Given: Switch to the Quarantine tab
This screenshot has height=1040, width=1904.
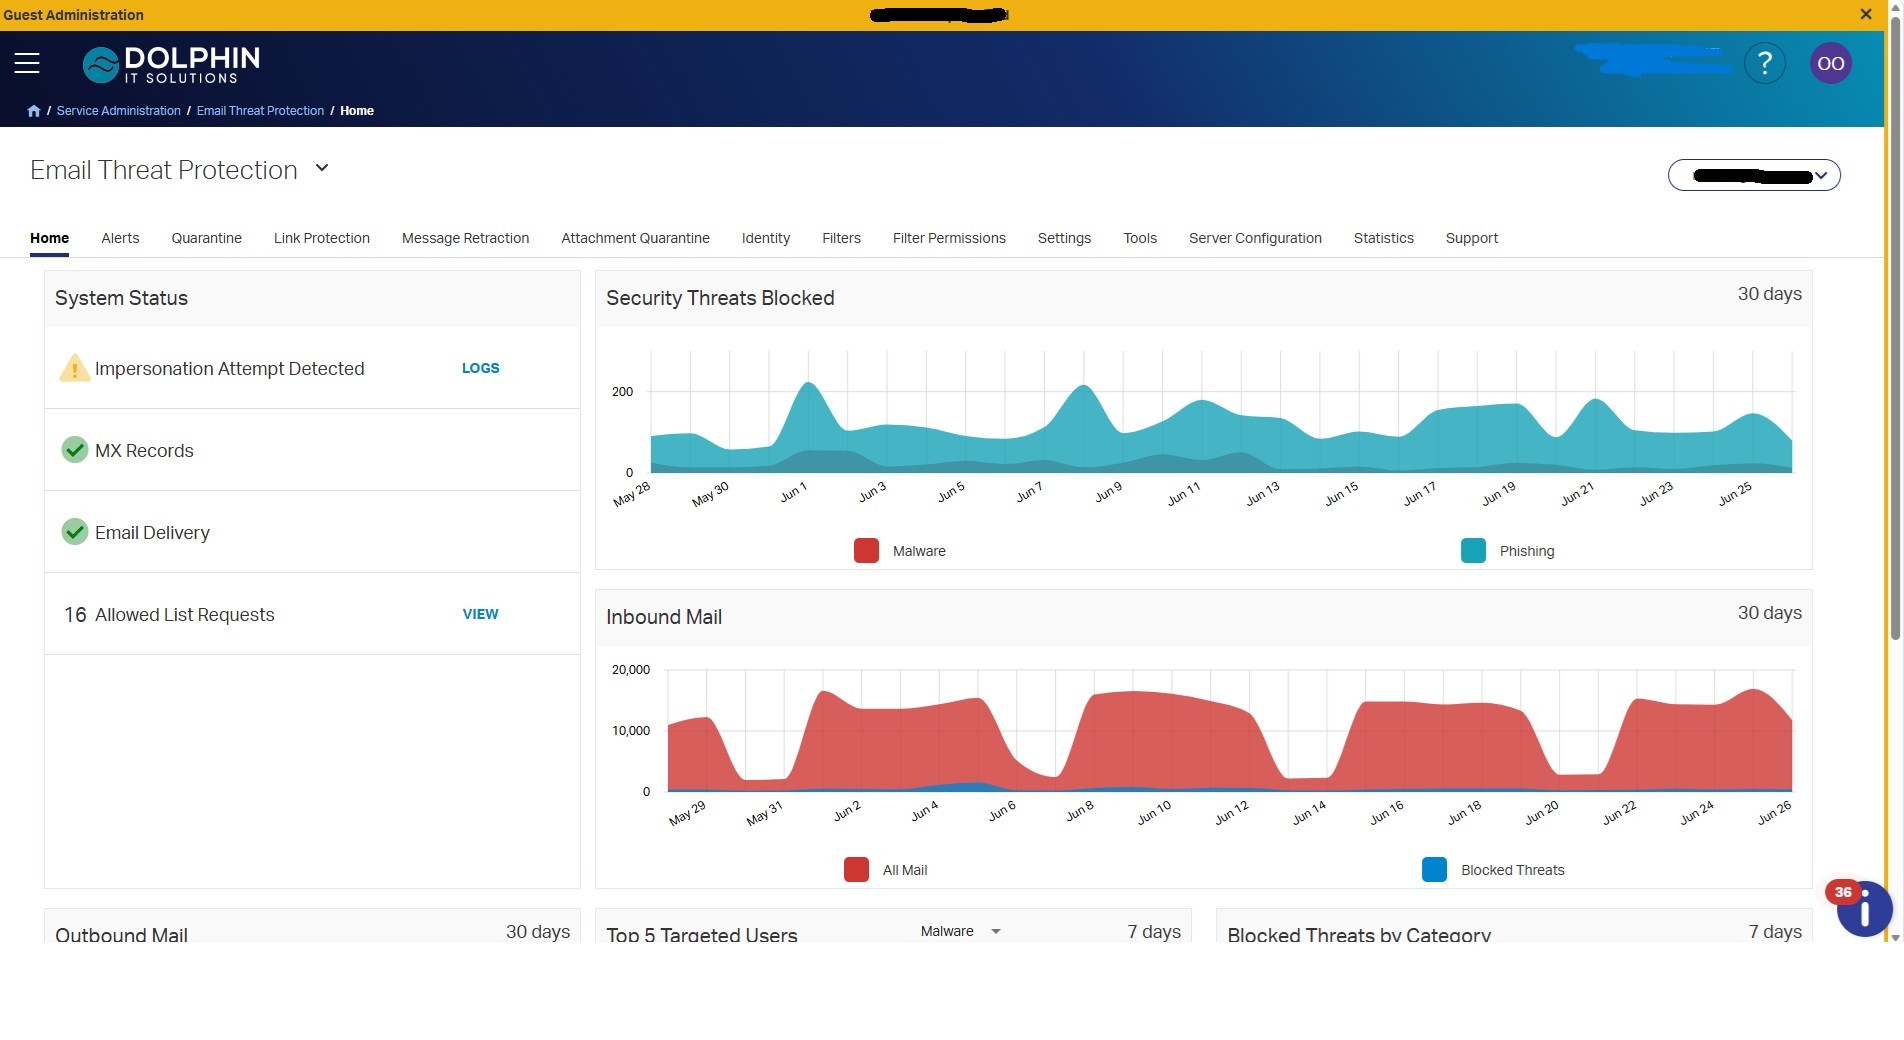Looking at the screenshot, I should 206,238.
